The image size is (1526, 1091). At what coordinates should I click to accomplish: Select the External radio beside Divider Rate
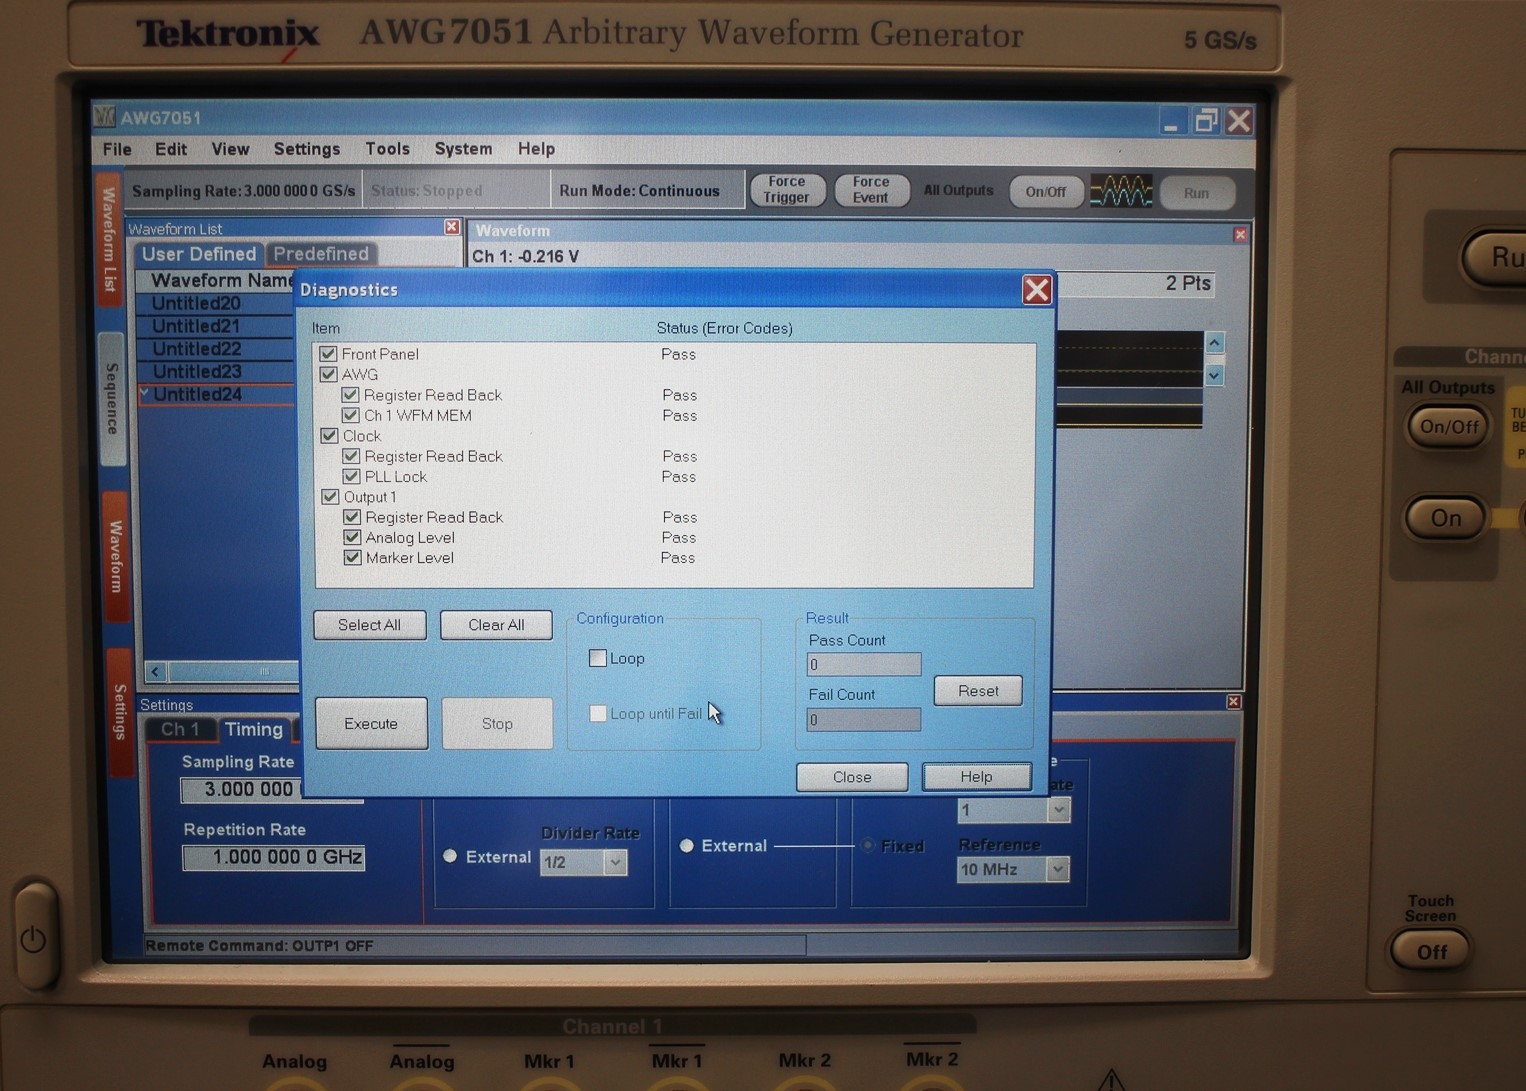click(450, 856)
